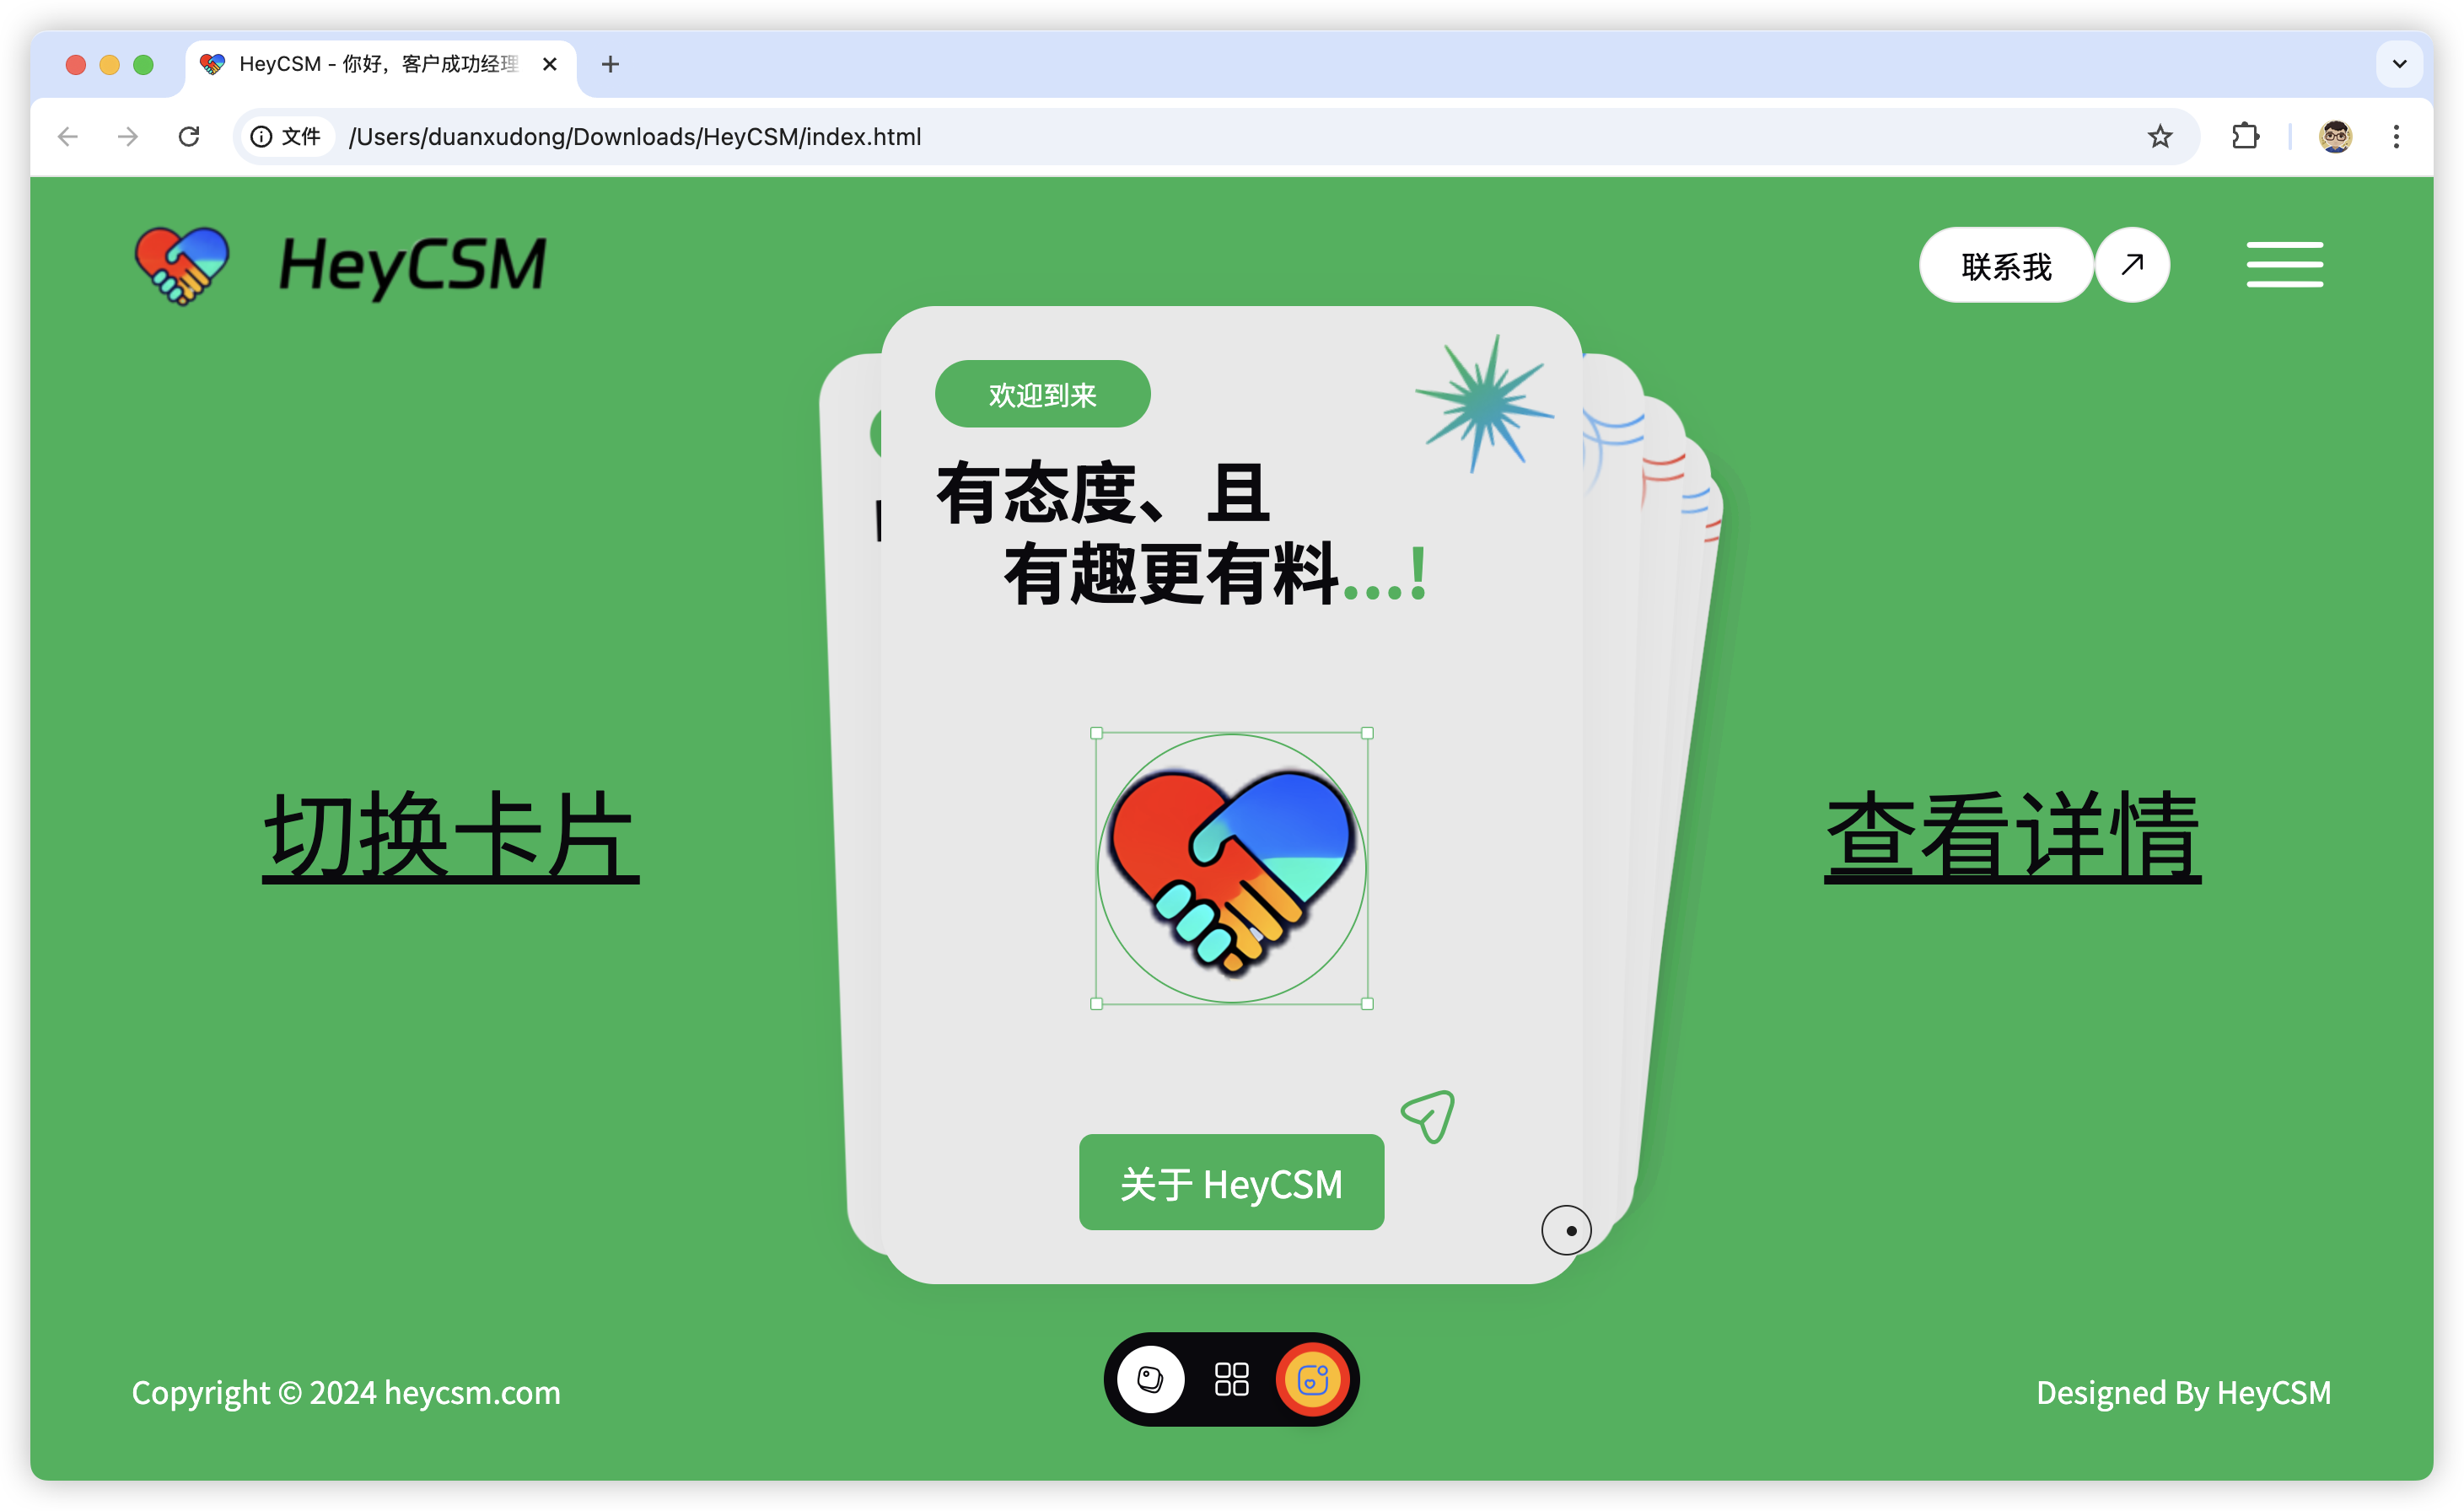Select the stacked cards view icon

[1150, 1380]
